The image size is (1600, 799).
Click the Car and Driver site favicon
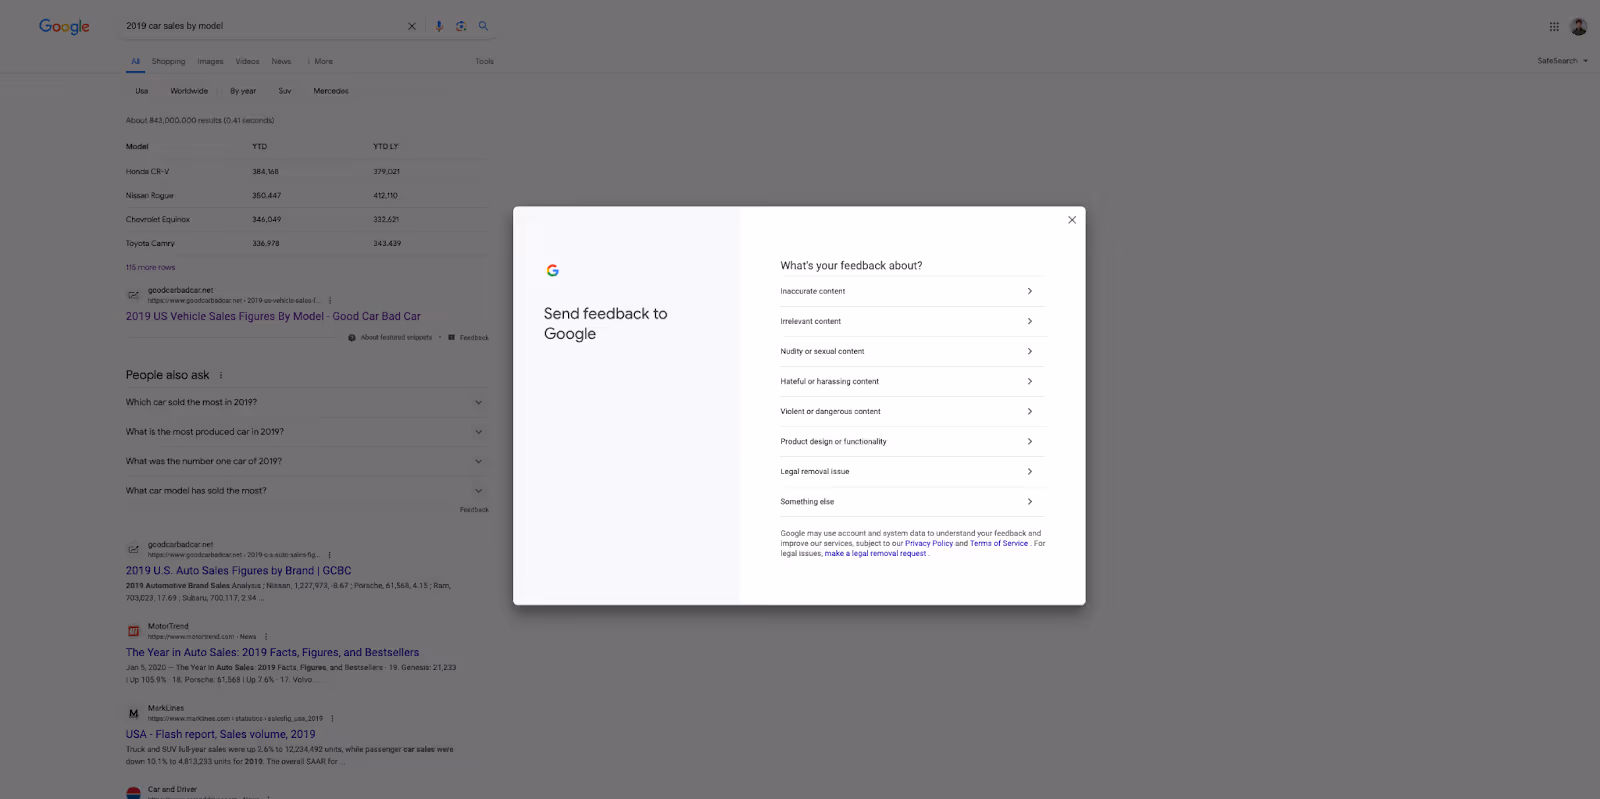coord(133,793)
